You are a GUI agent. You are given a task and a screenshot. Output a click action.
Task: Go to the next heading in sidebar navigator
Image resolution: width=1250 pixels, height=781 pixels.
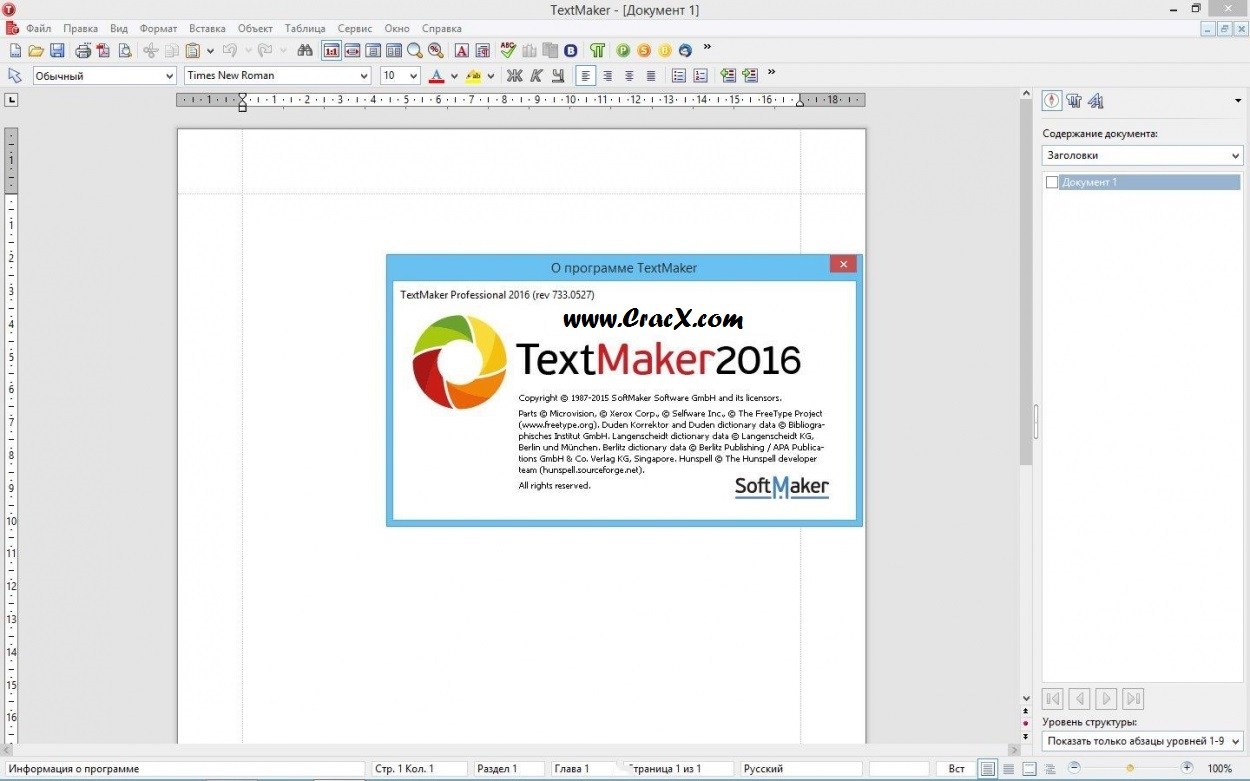pos(1106,699)
